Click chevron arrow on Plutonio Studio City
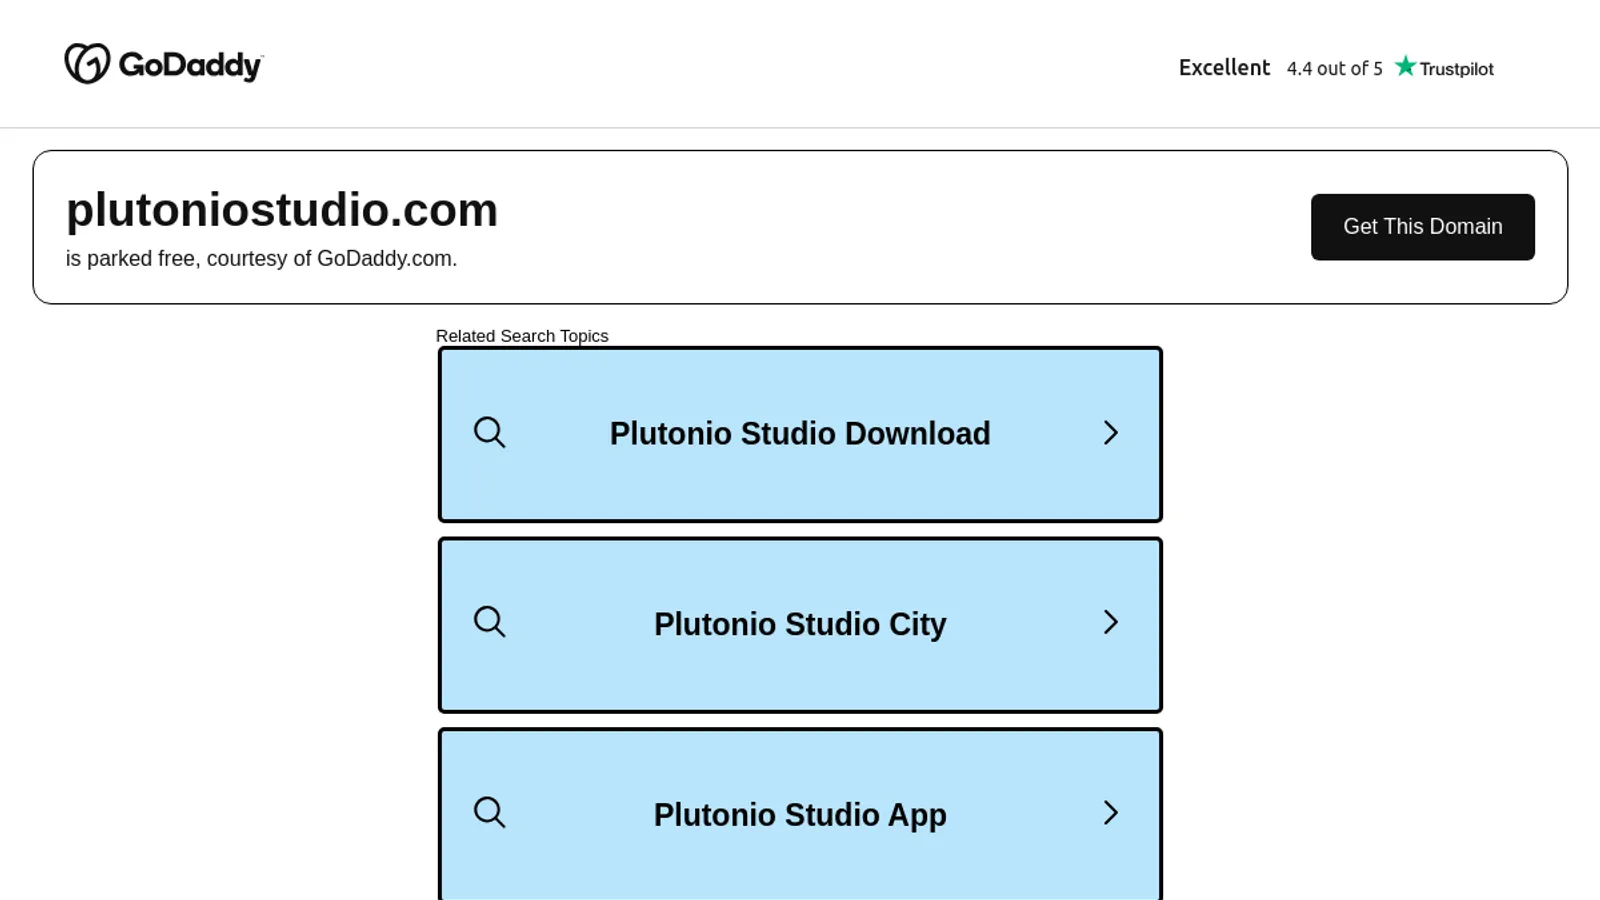The width and height of the screenshot is (1600, 900). [1110, 622]
